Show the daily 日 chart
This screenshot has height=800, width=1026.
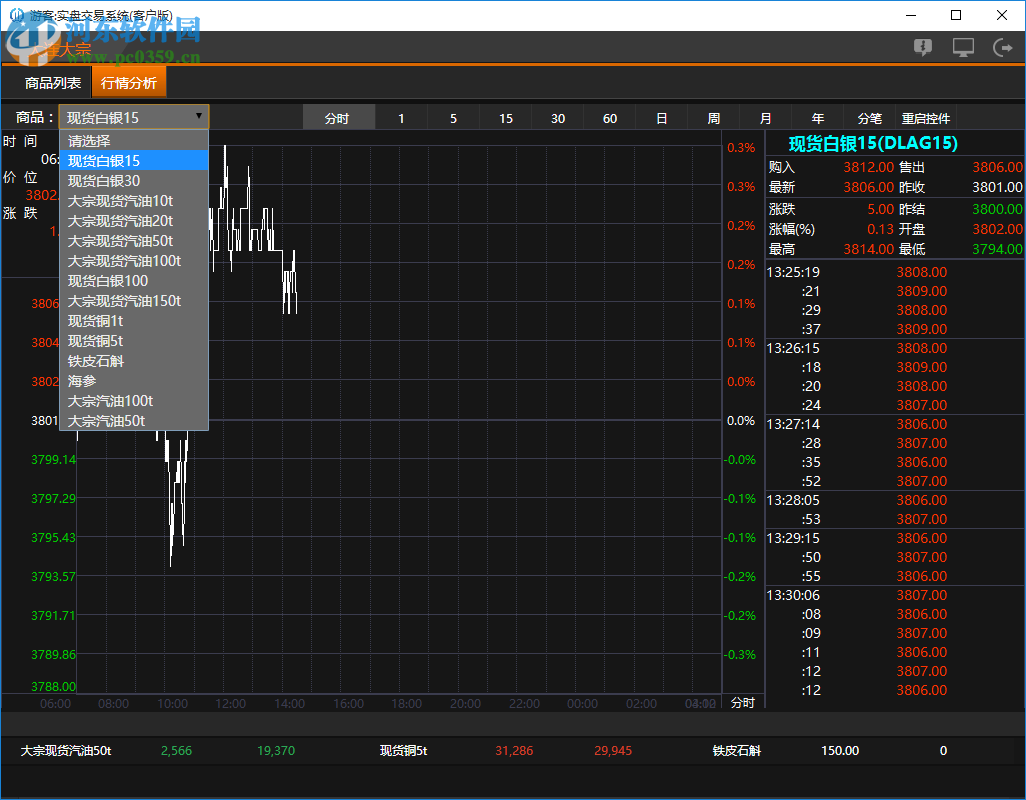(x=662, y=118)
